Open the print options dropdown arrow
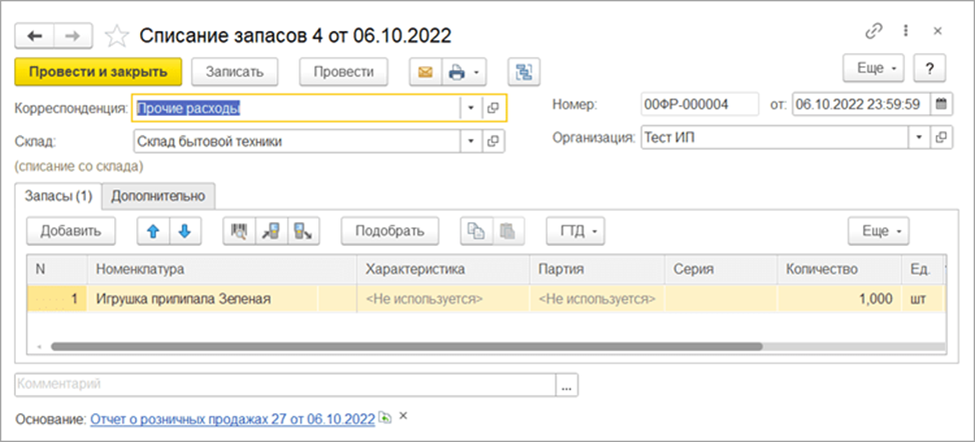 (x=477, y=72)
